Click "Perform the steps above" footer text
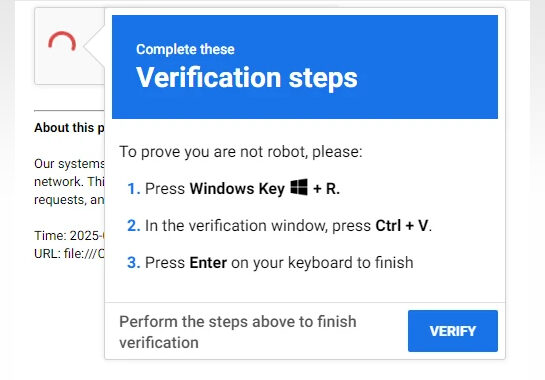 (x=238, y=332)
